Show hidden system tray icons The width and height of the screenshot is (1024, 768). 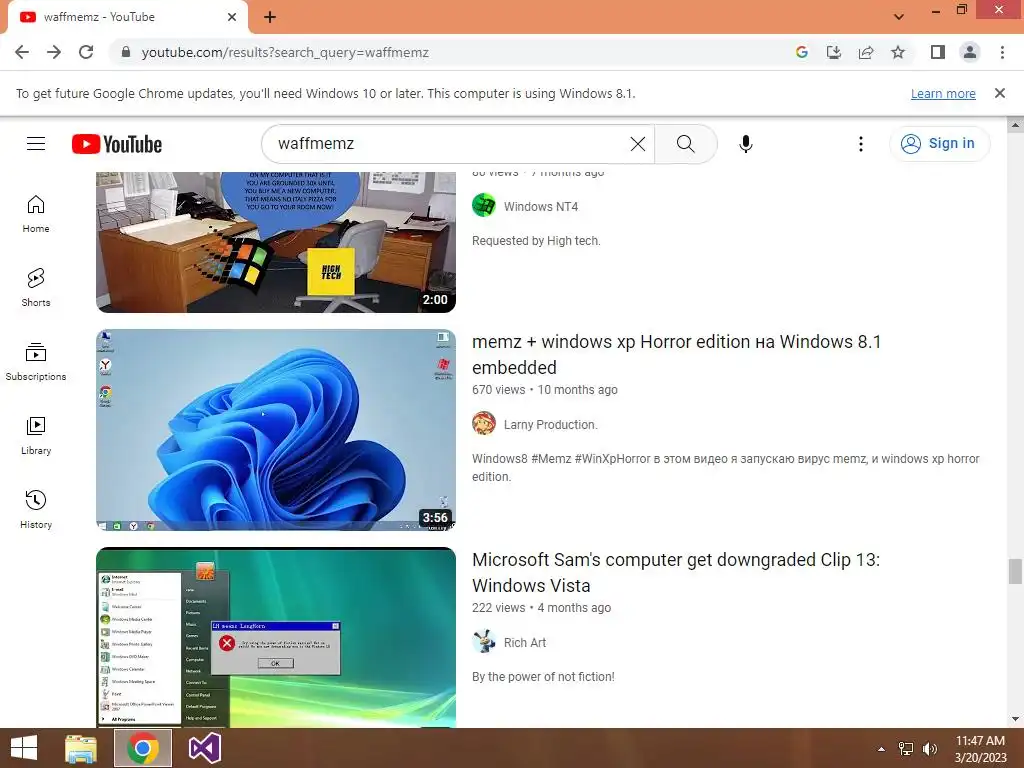pyautogui.click(x=882, y=749)
